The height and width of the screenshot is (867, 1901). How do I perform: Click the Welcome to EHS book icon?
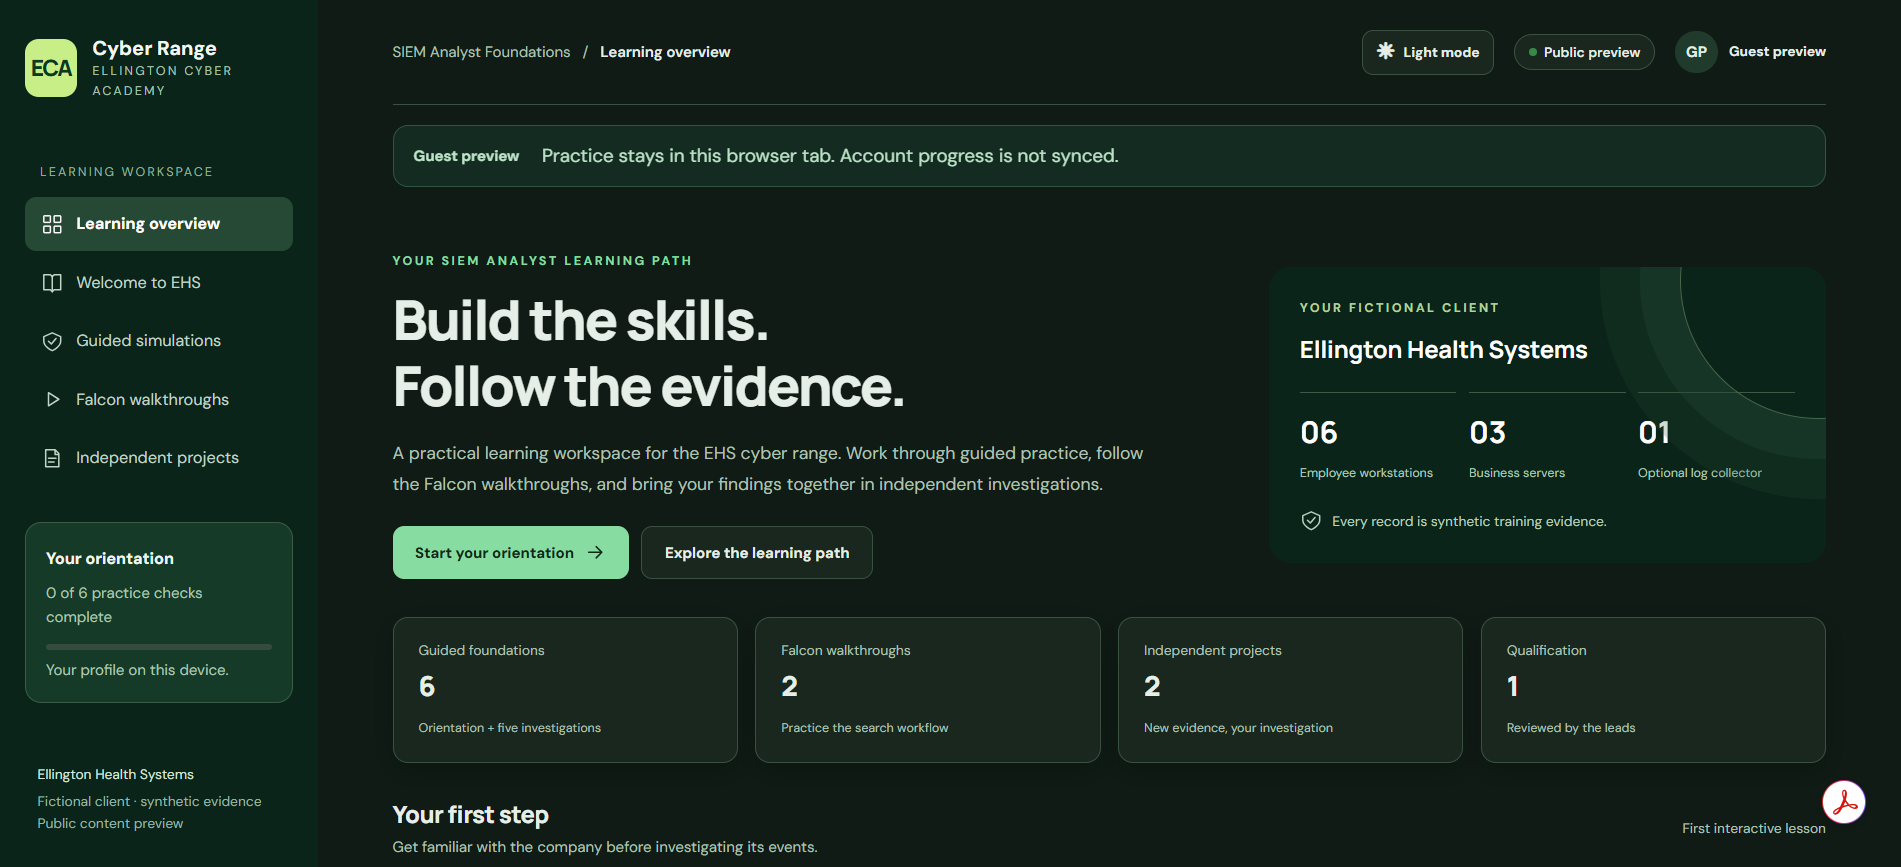(52, 283)
